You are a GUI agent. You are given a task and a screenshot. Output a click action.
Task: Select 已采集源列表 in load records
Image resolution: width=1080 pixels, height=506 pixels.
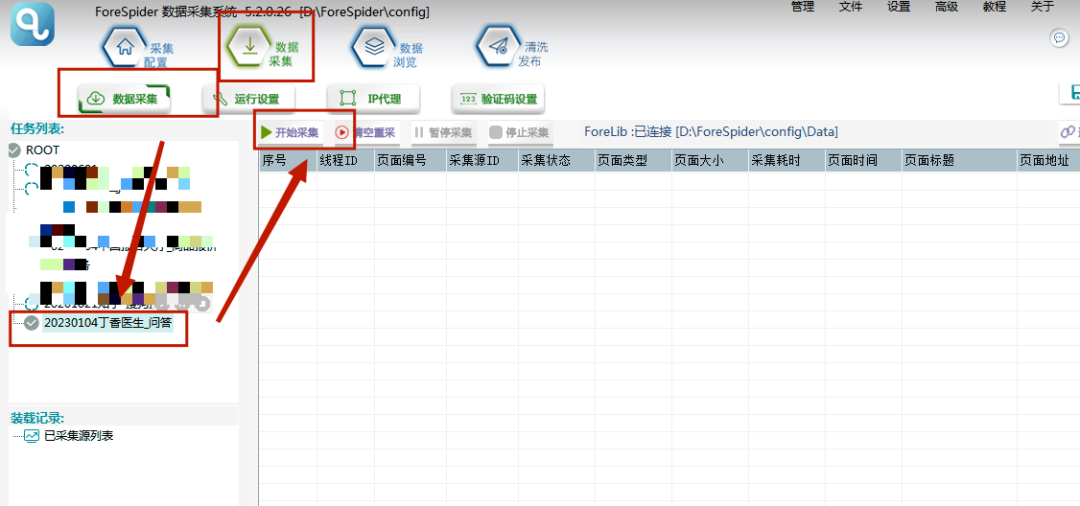click(x=79, y=436)
